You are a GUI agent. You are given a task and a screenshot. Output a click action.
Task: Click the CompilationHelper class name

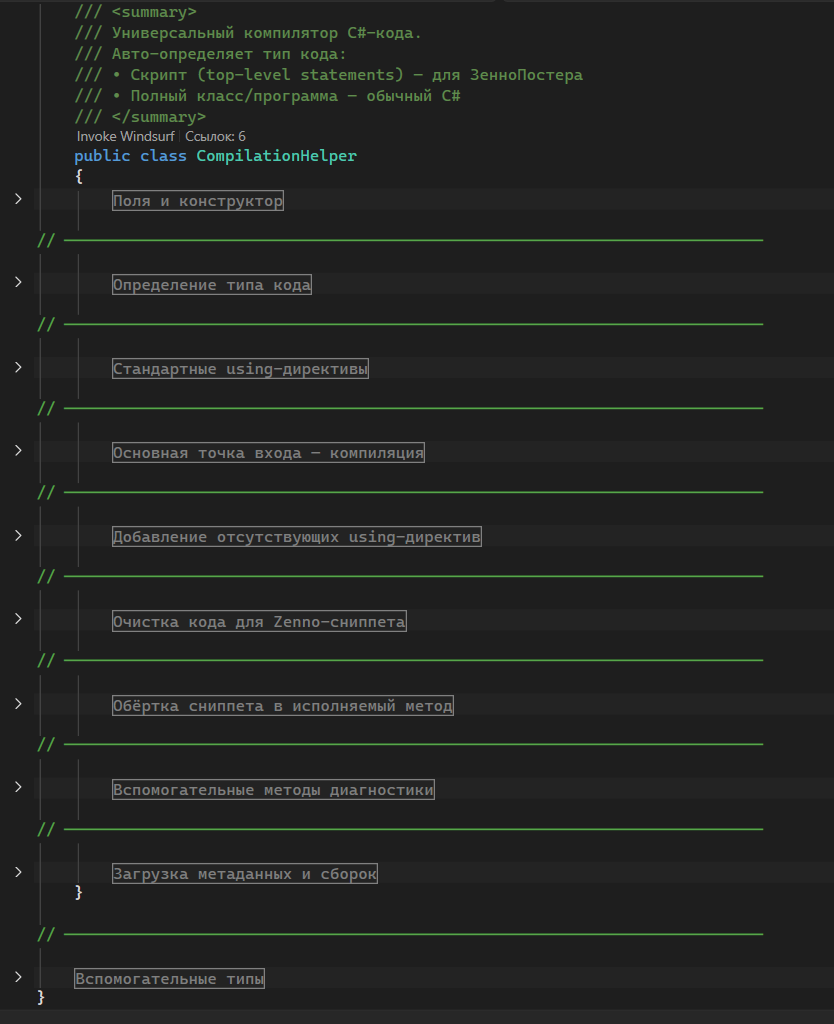tap(276, 156)
